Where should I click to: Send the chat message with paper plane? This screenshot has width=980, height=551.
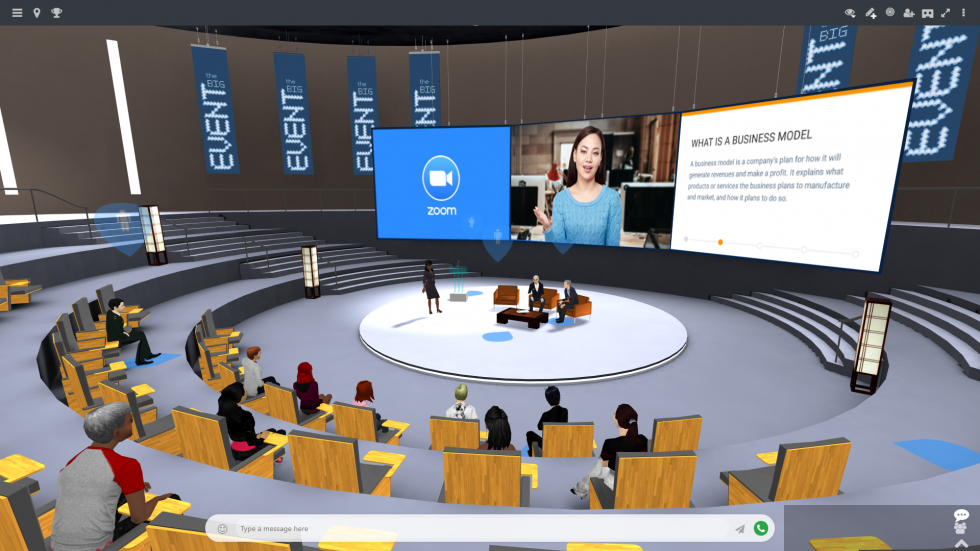(x=740, y=529)
